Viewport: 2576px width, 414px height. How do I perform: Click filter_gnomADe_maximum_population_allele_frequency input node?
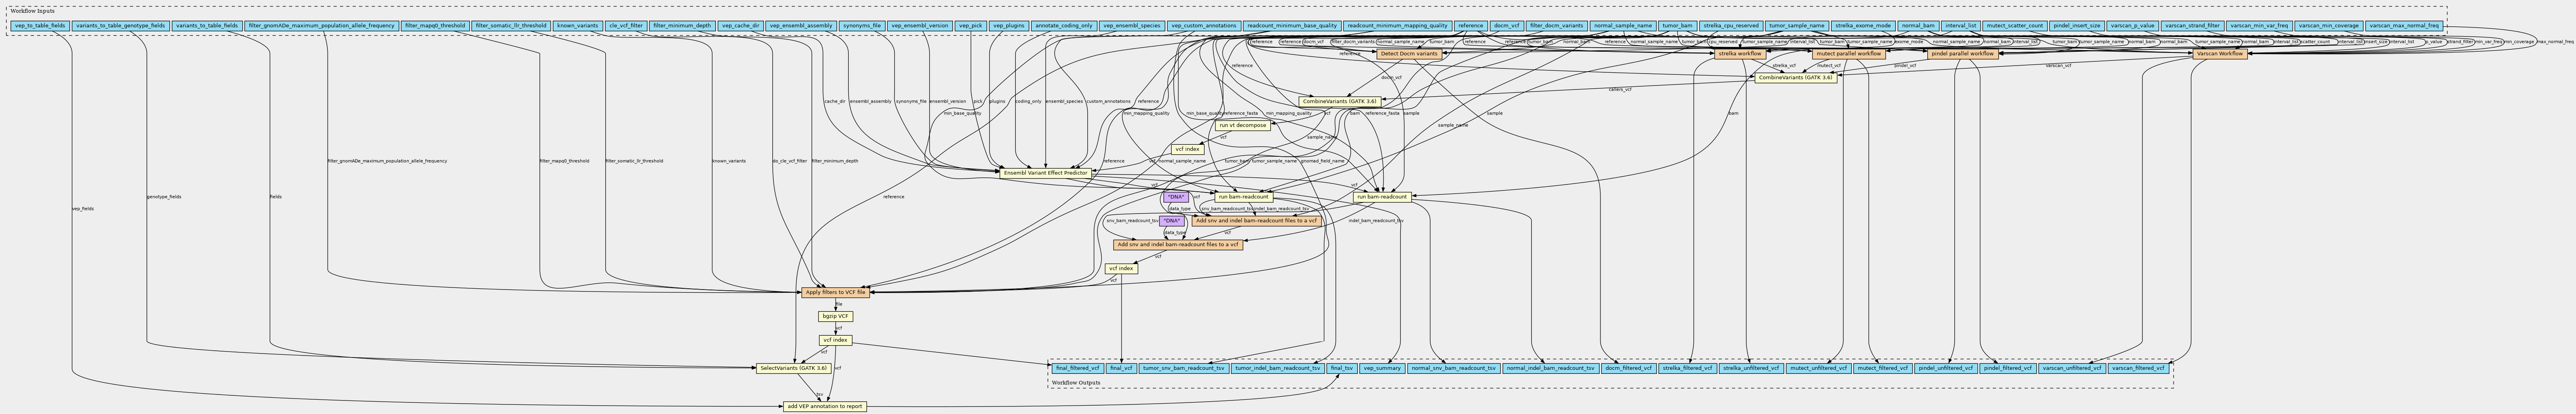(x=322, y=25)
